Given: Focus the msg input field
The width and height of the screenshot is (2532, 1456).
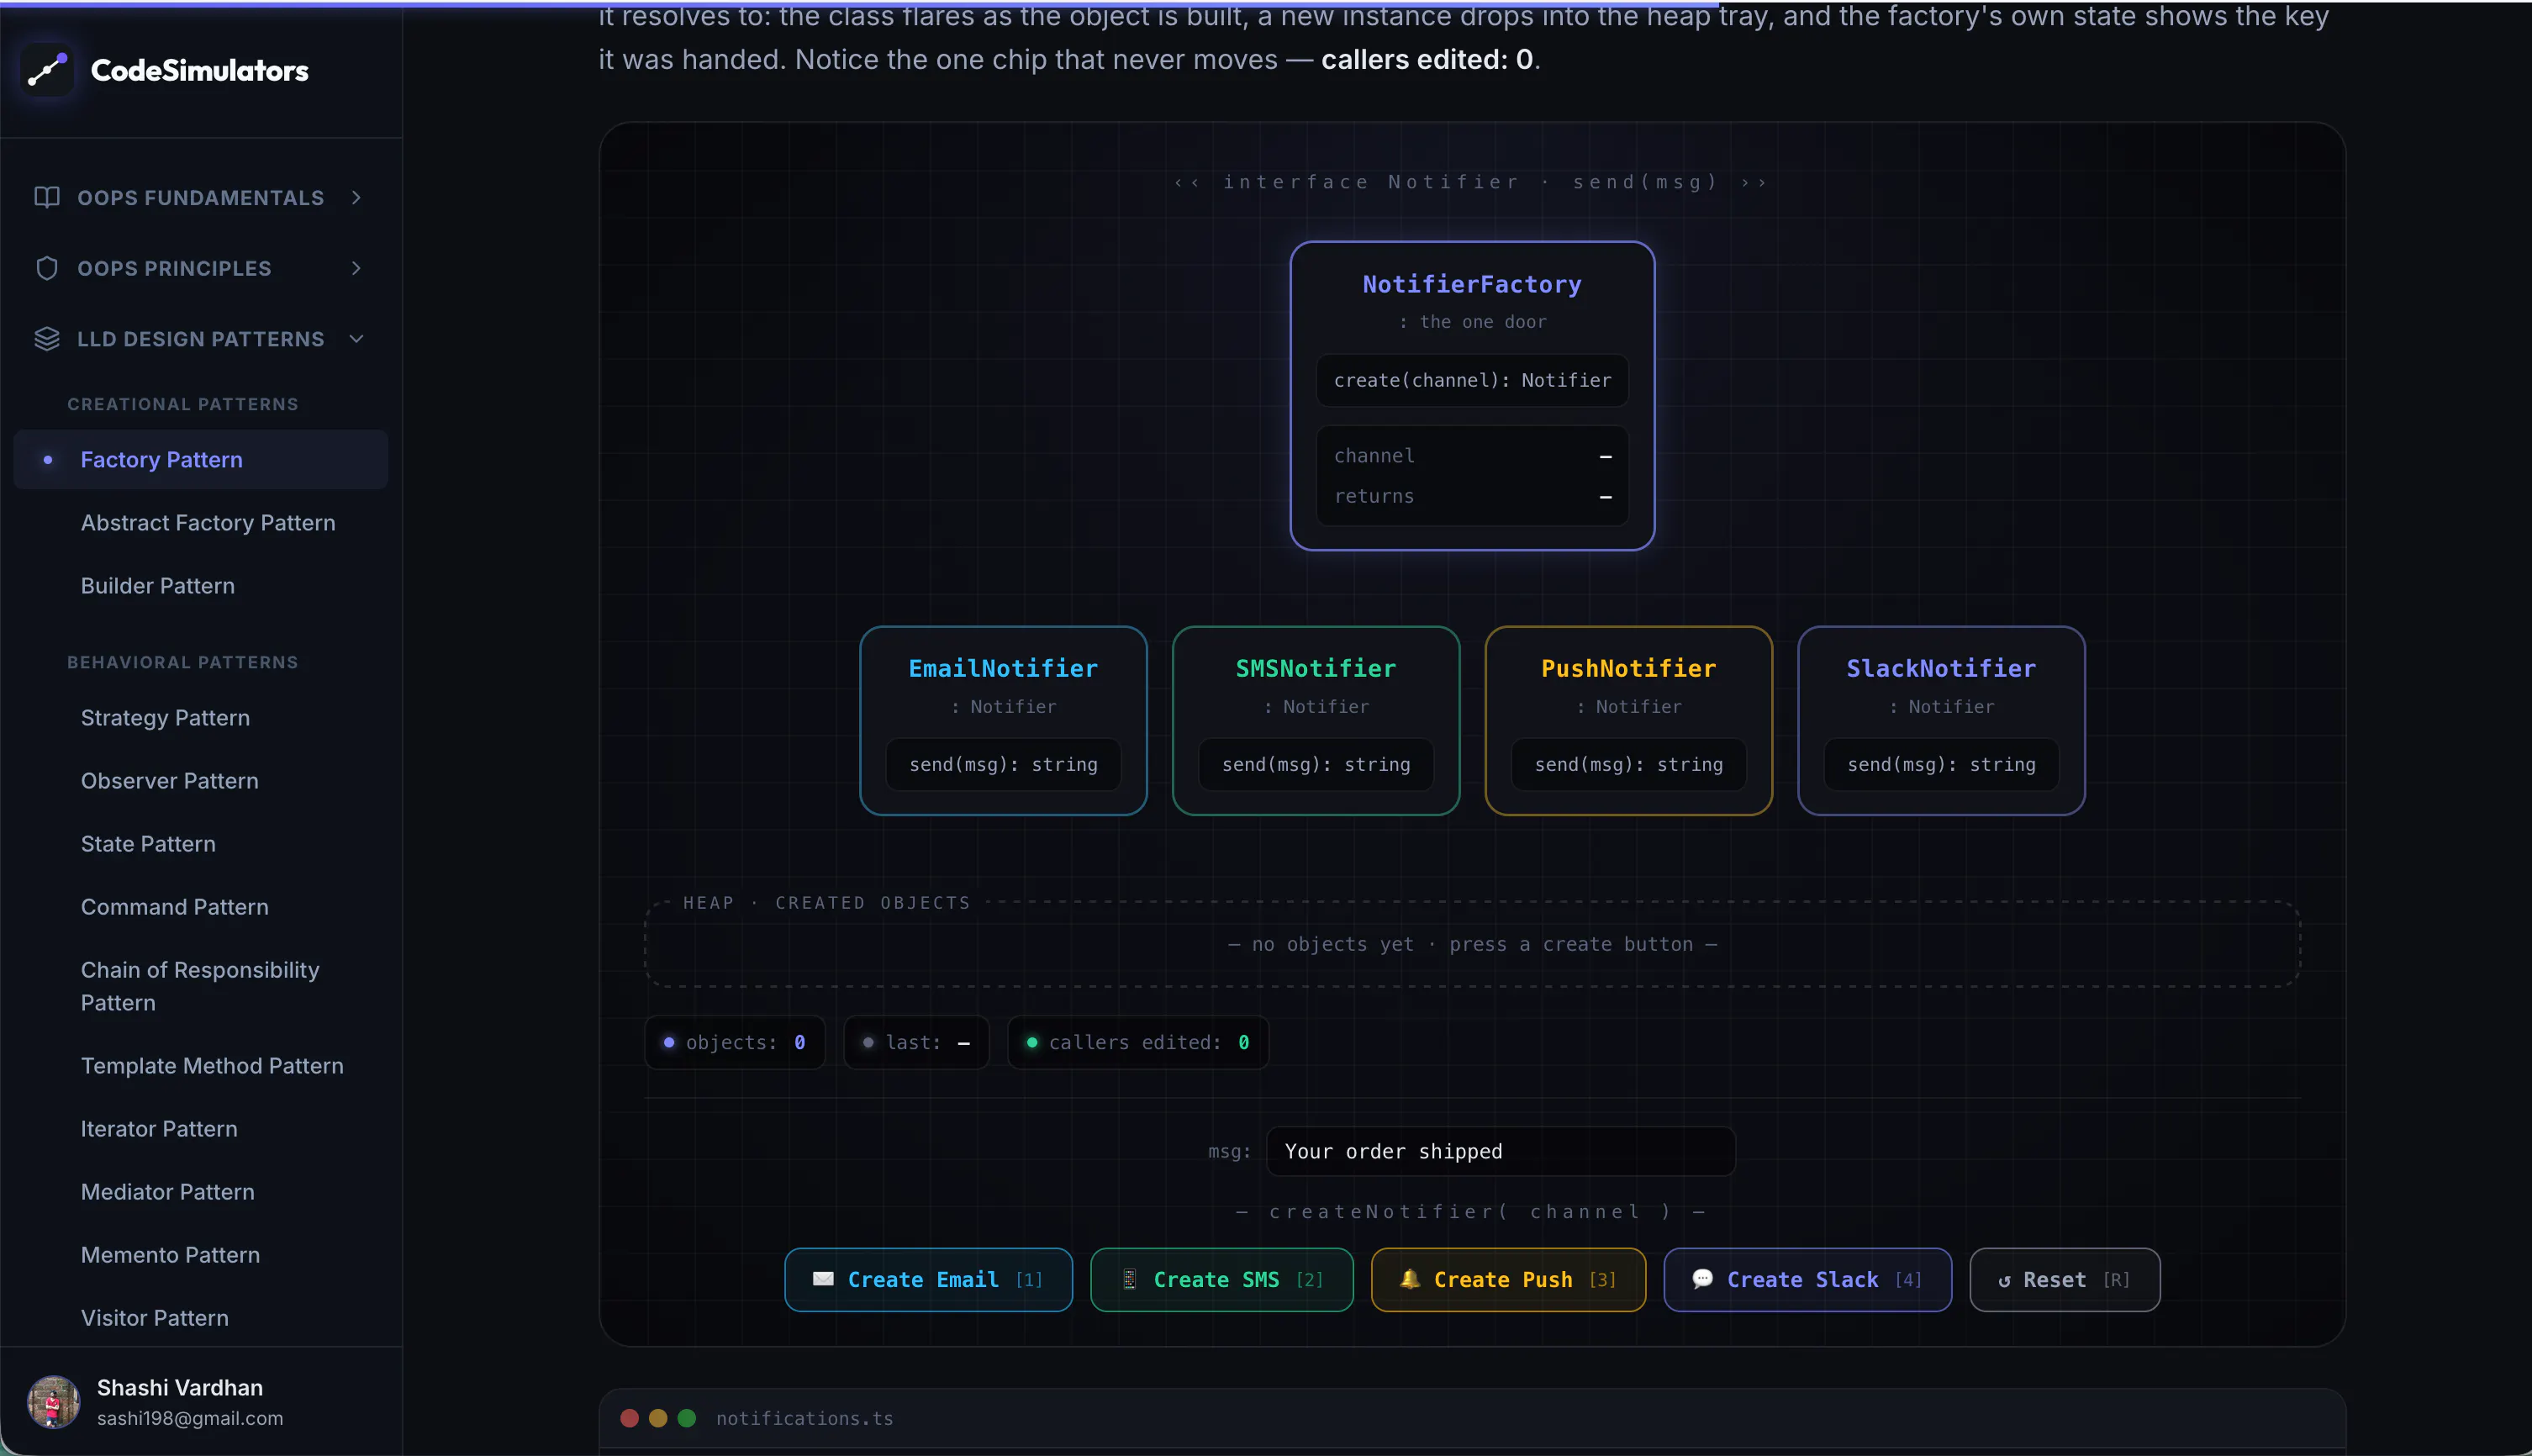Looking at the screenshot, I should (1500, 1151).
